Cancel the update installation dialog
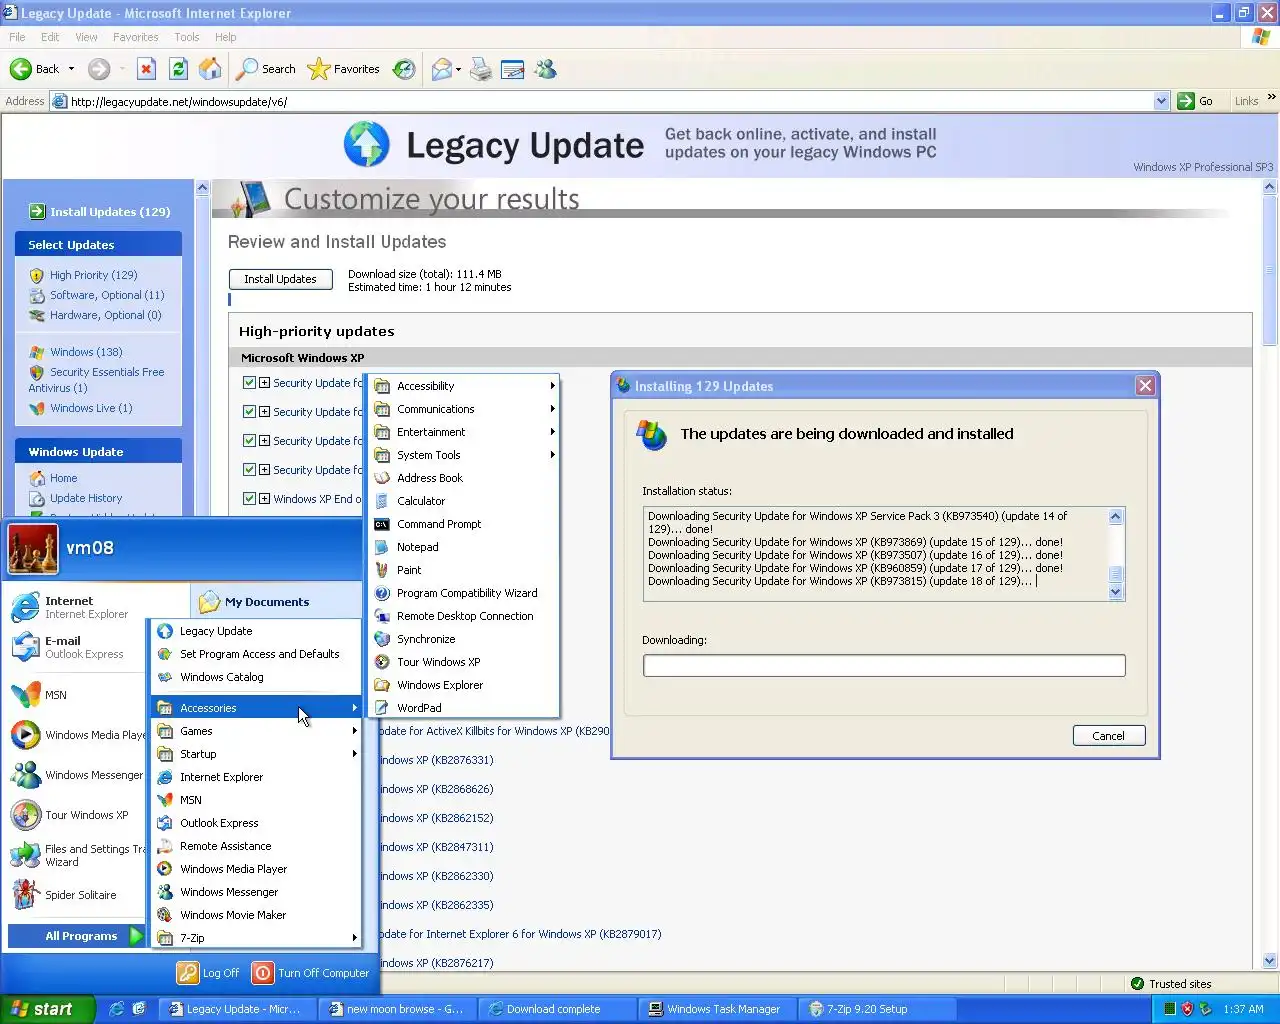The height and width of the screenshot is (1024, 1280). (x=1108, y=736)
